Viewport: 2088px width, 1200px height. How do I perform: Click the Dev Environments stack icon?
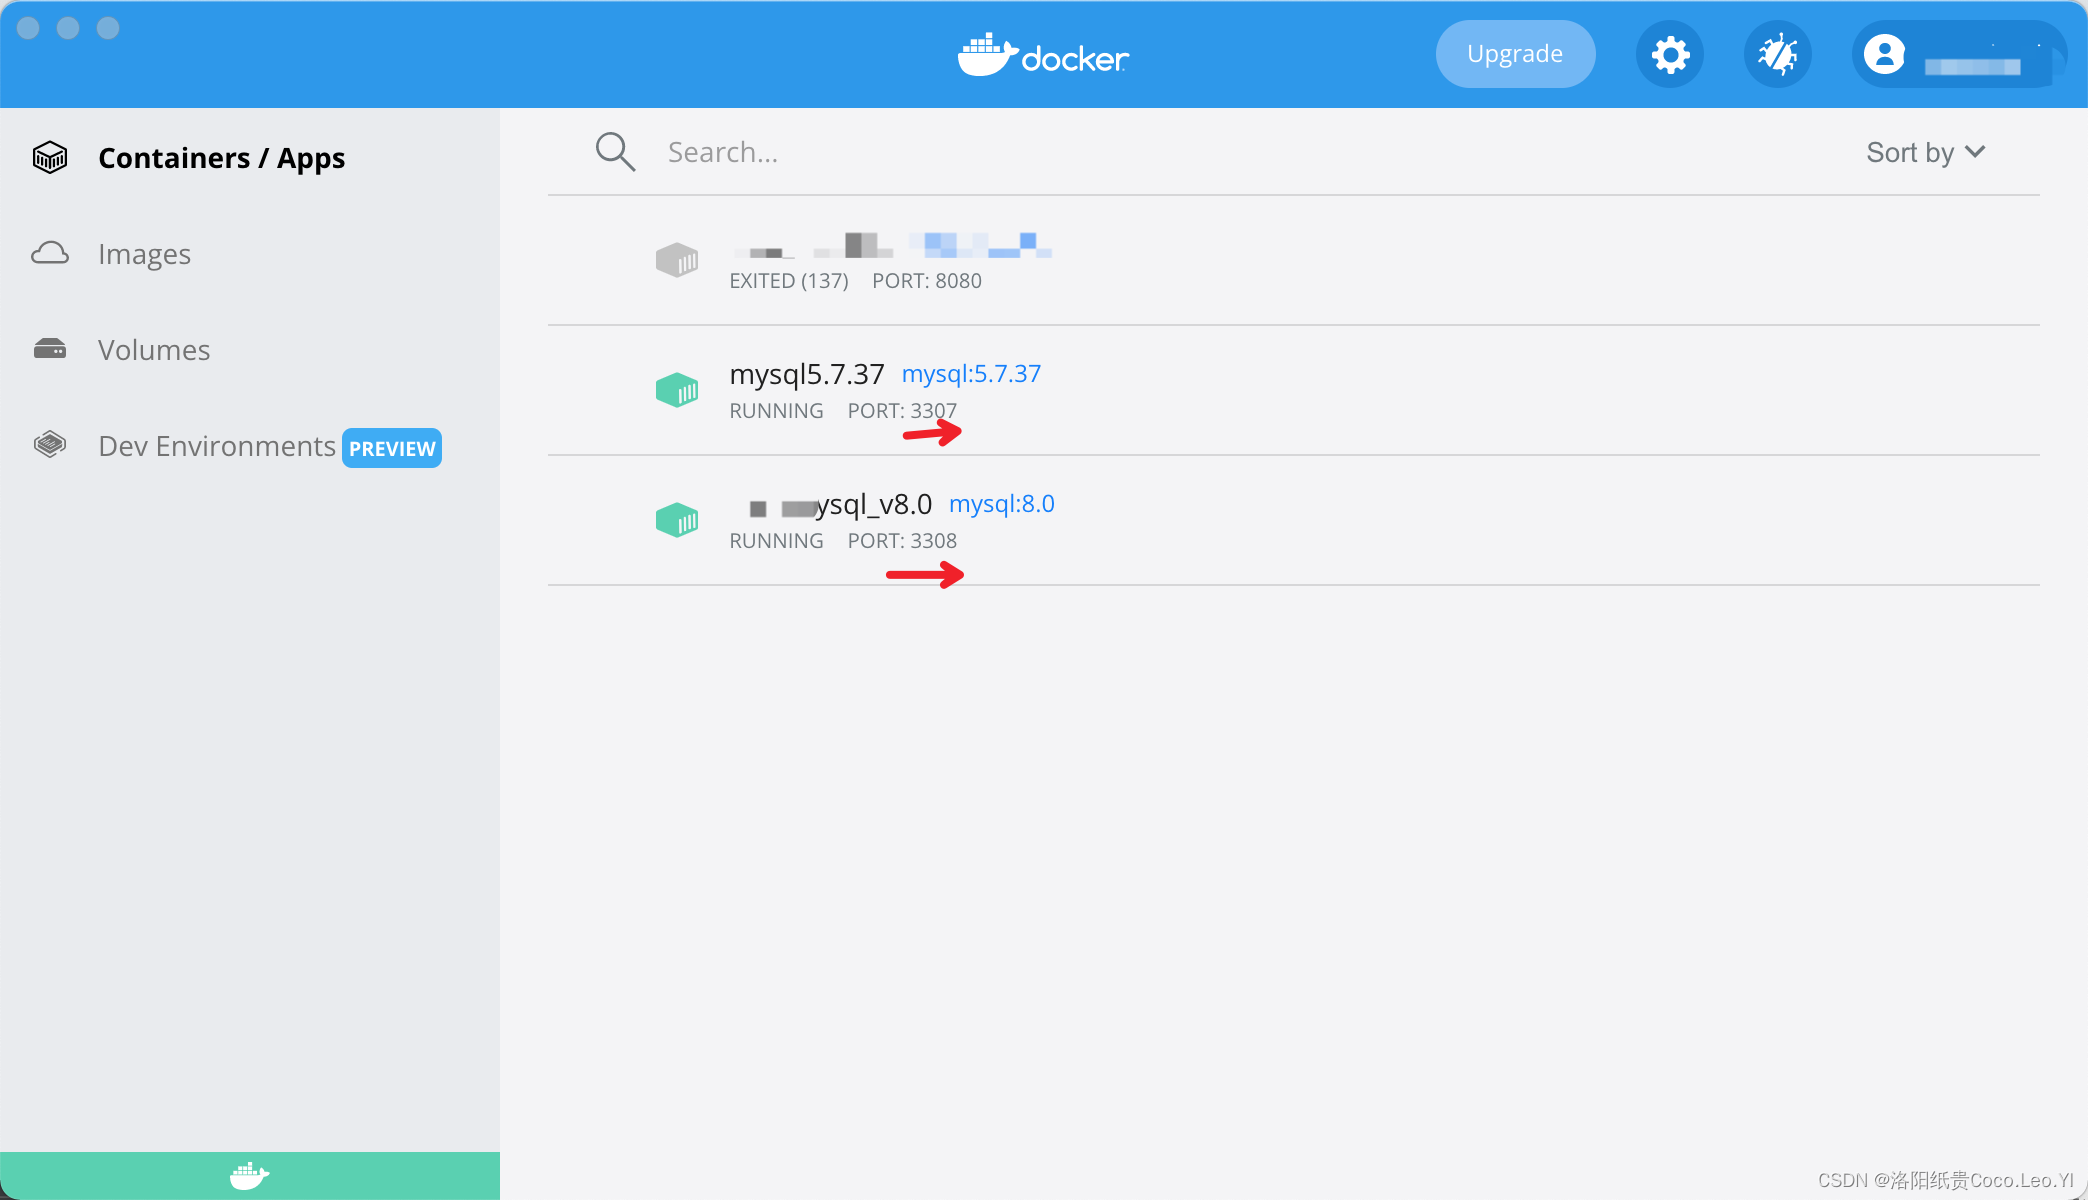[x=50, y=444]
